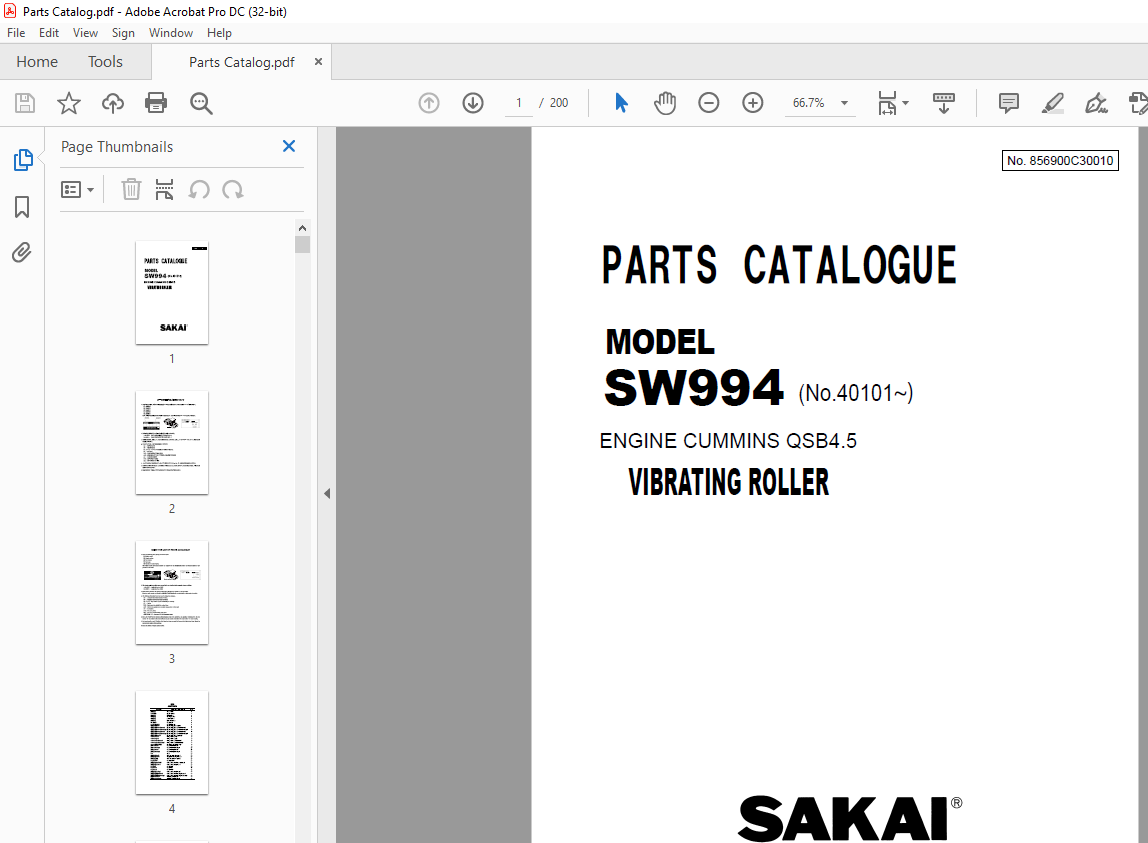Open the File menu
1148x843 pixels.
click(x=16, y=33)
